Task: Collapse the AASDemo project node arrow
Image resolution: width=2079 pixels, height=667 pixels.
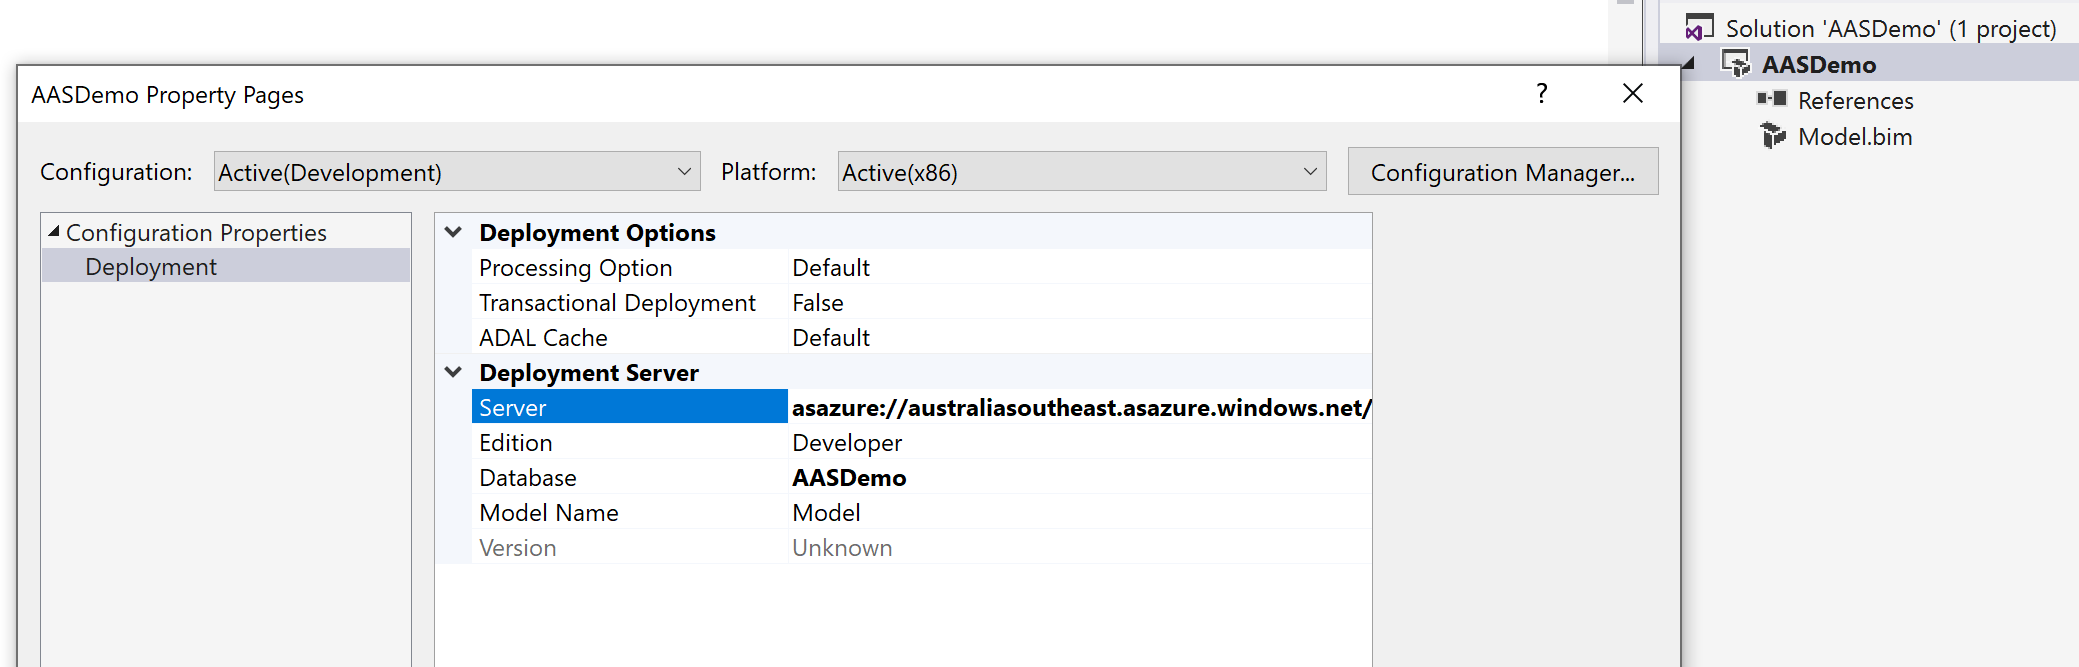Action: [x=1689, y=64]
